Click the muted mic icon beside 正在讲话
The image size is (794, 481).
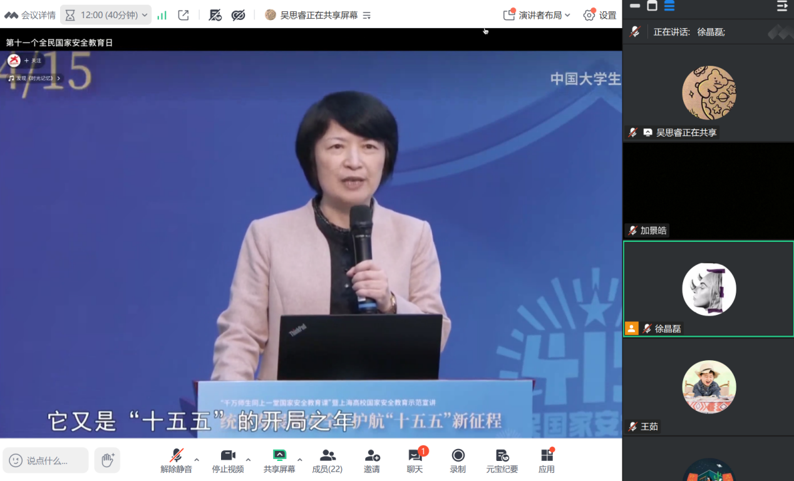[x=635, y=32]
